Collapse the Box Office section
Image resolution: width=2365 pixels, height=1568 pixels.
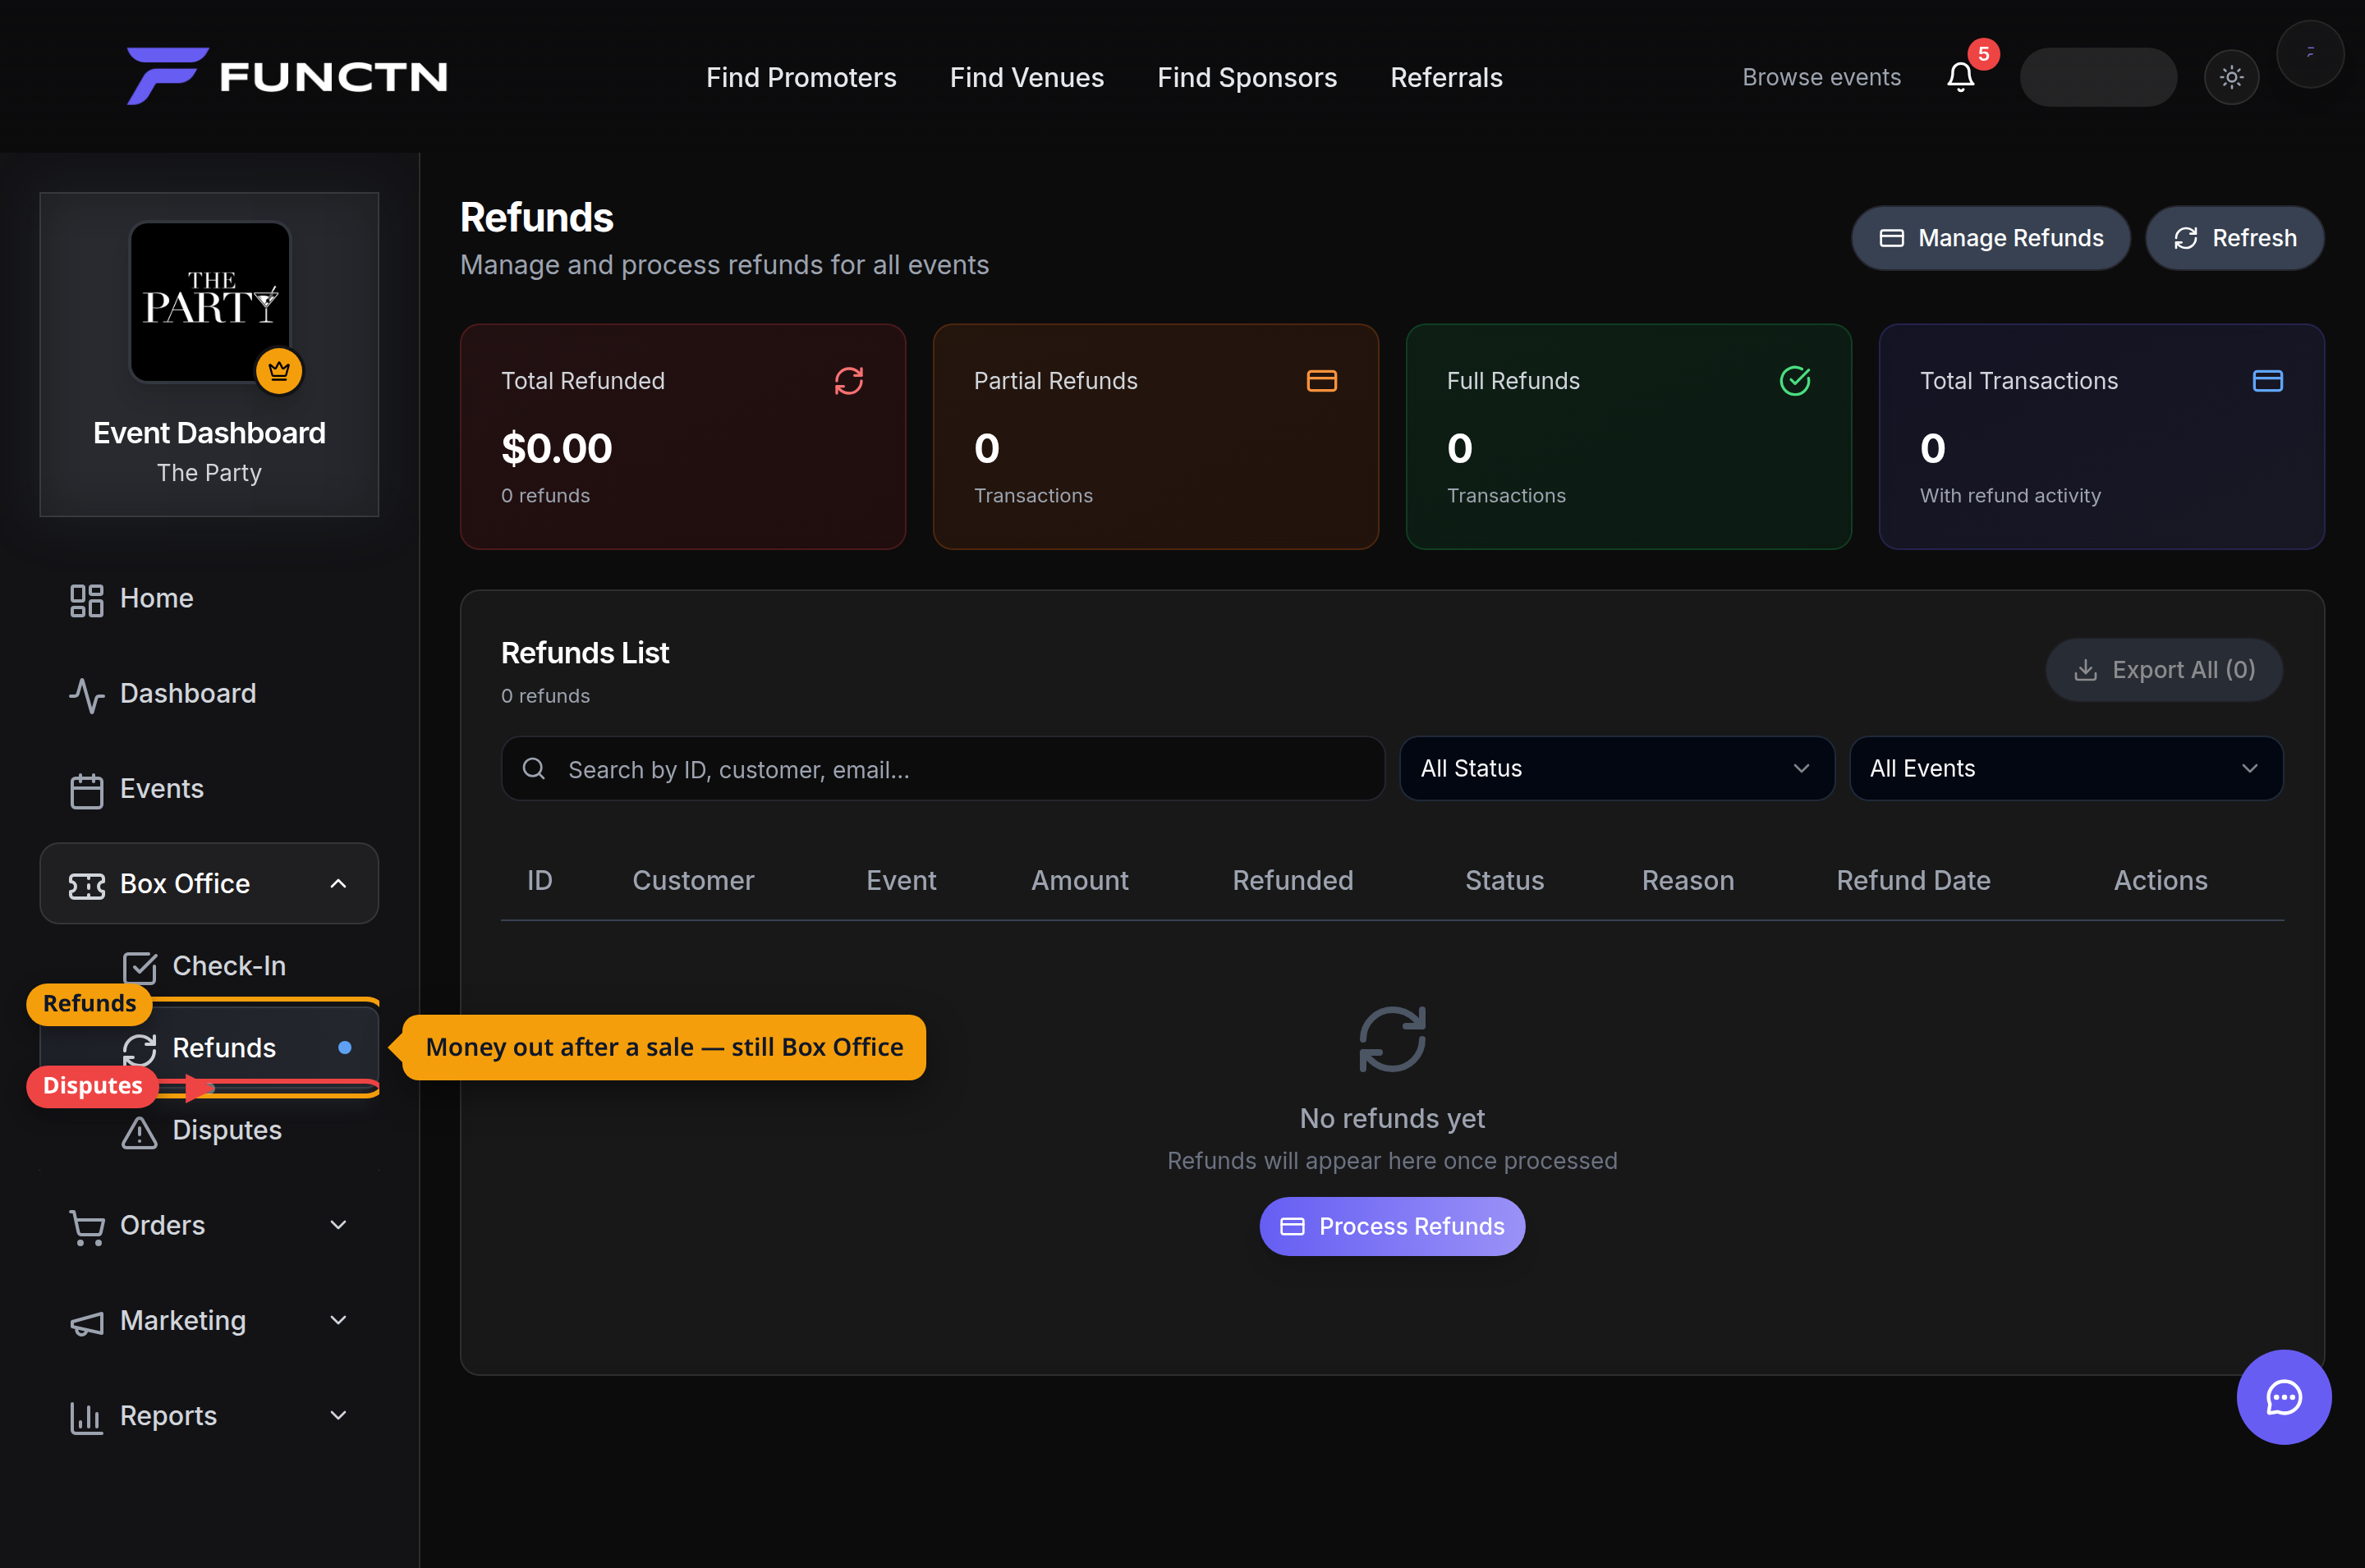209,884
